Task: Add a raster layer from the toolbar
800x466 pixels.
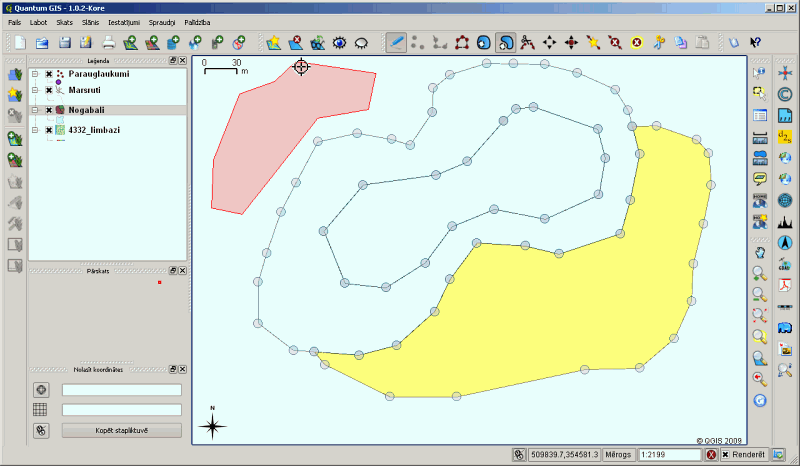Action: coord(152,43)
